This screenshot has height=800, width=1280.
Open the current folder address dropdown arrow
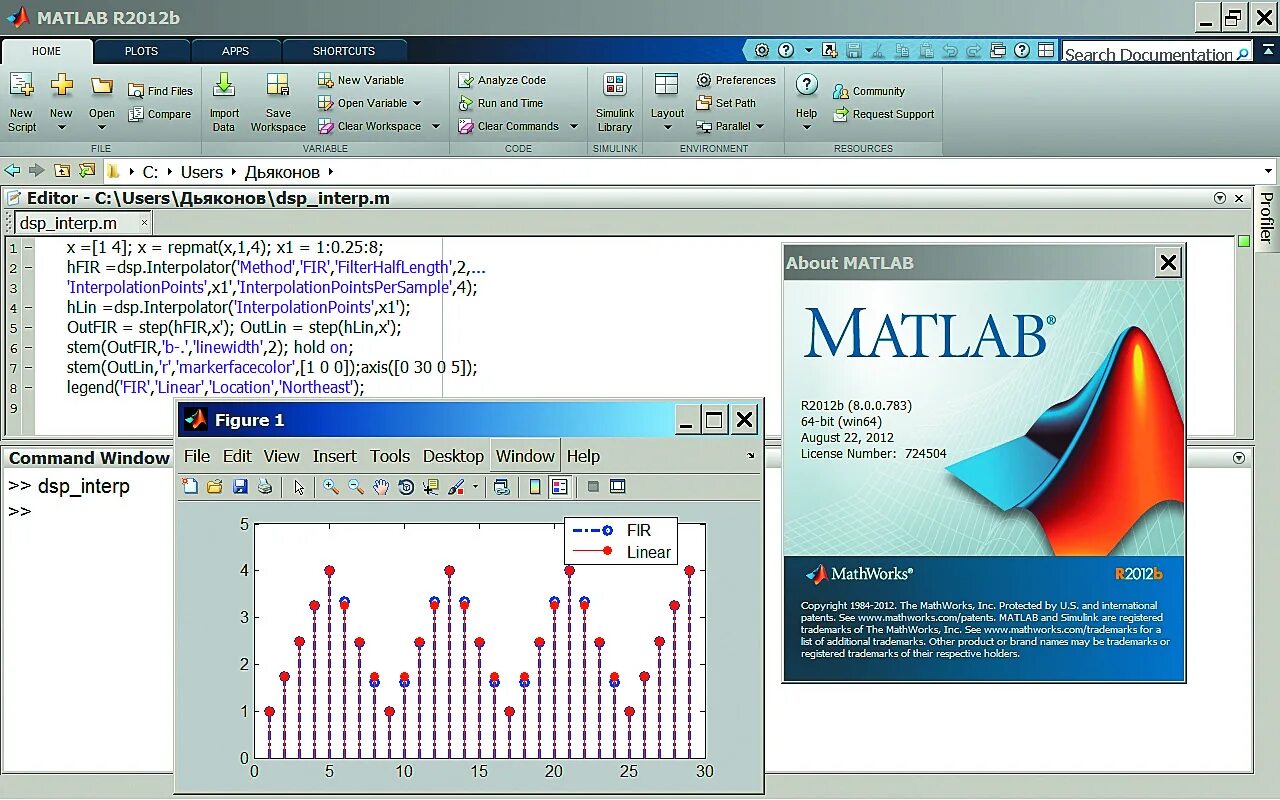tap(1268, 172)
